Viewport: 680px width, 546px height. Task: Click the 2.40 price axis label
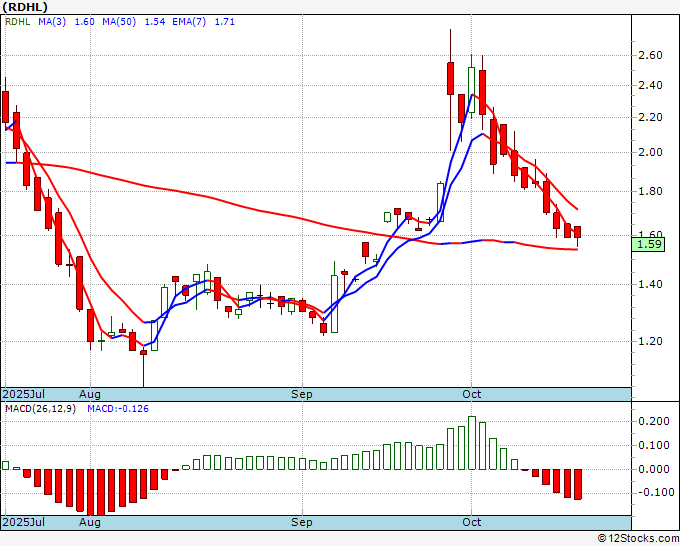pos(650,85)
